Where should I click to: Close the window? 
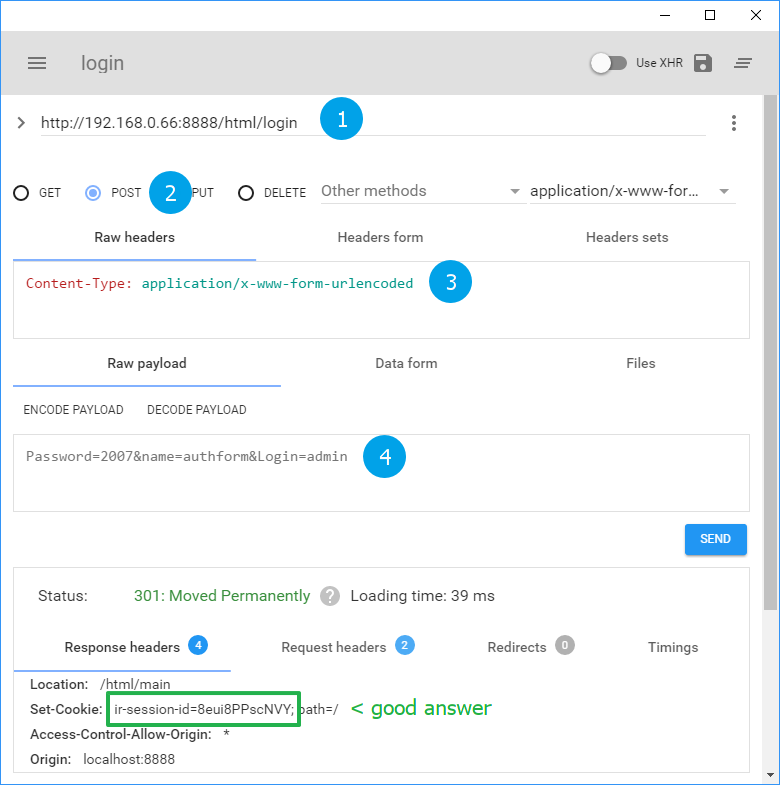click(756, 16)
